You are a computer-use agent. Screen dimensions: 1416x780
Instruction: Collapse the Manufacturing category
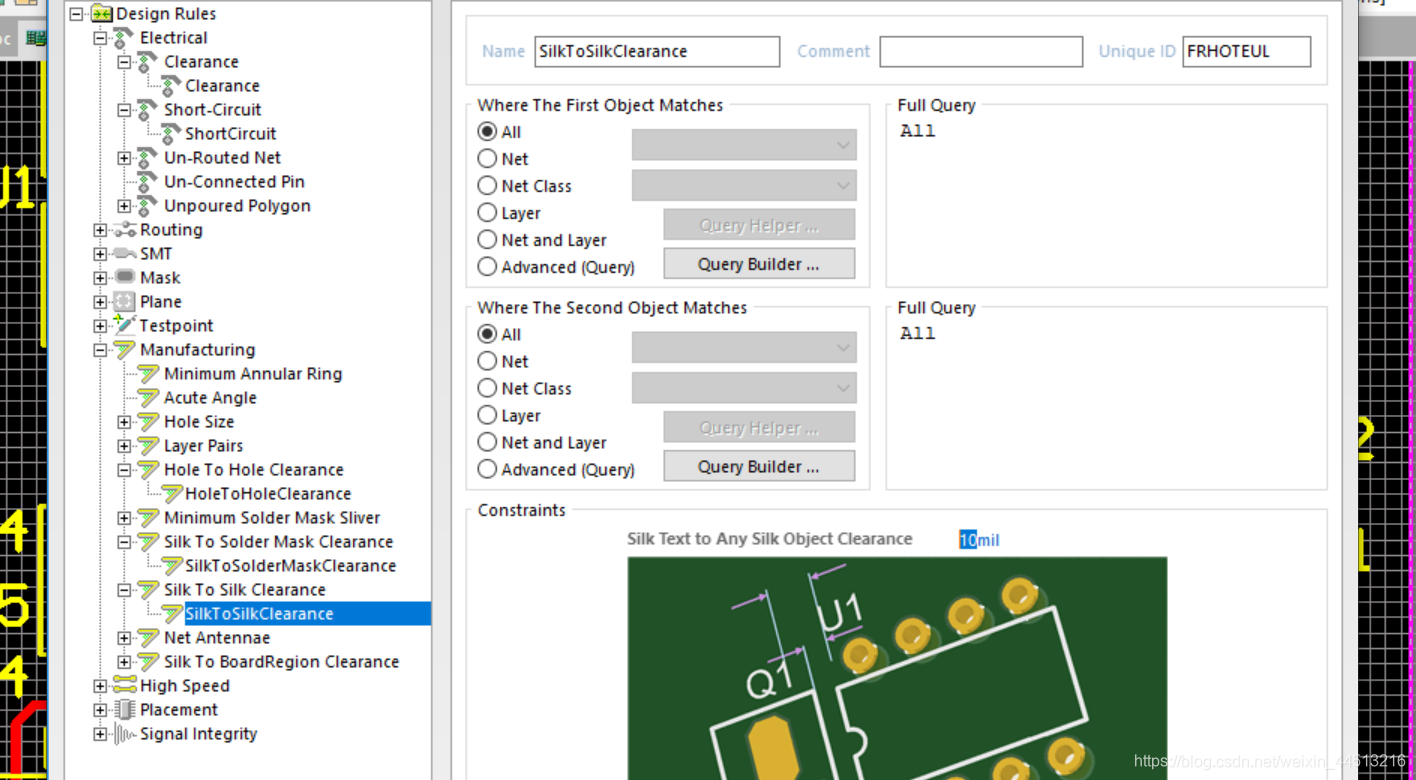click(100, 350)
